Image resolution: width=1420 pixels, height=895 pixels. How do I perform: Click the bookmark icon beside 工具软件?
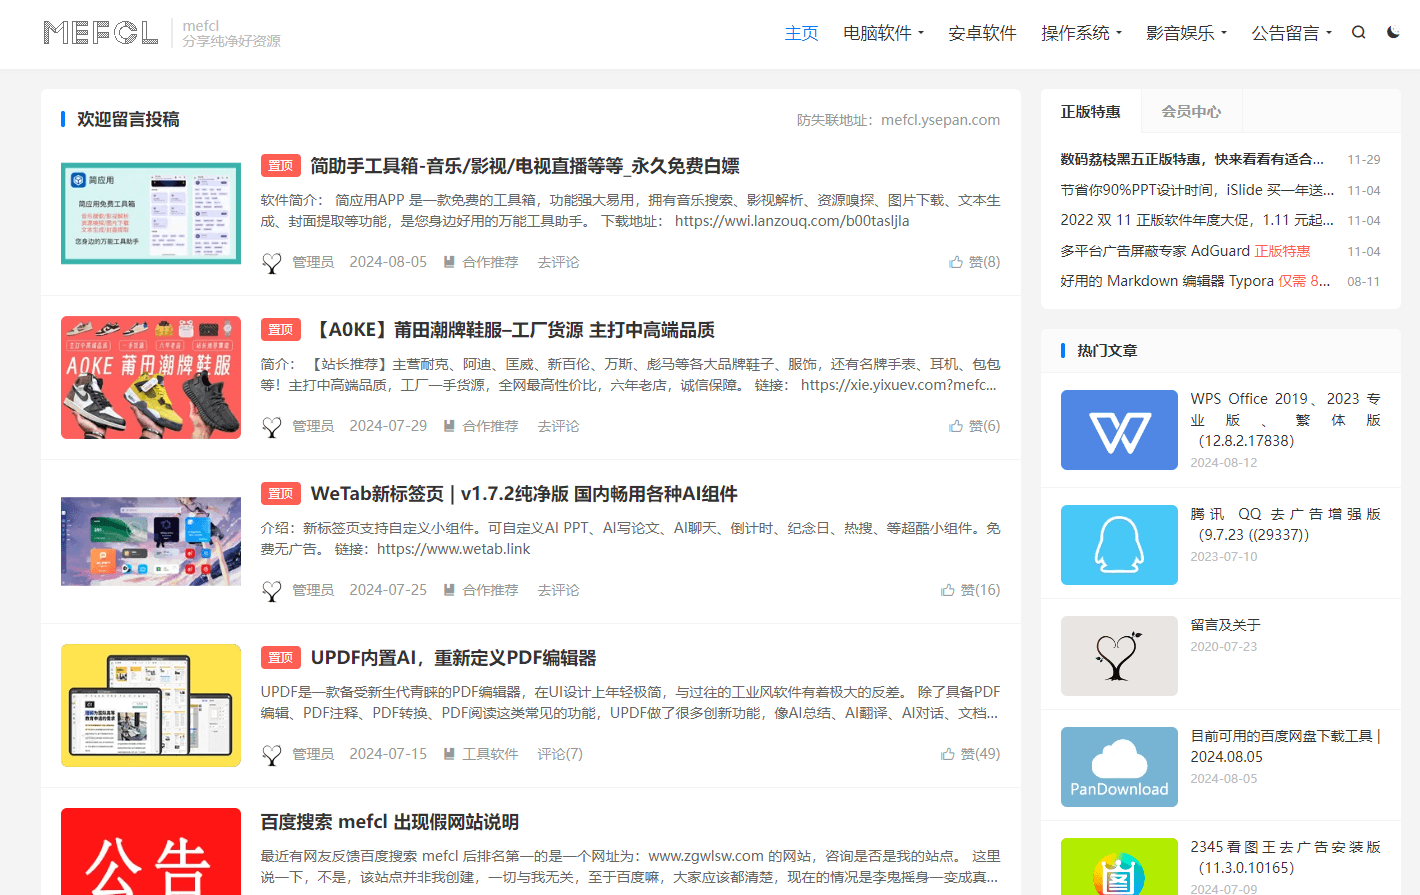(x=449, y=753)
